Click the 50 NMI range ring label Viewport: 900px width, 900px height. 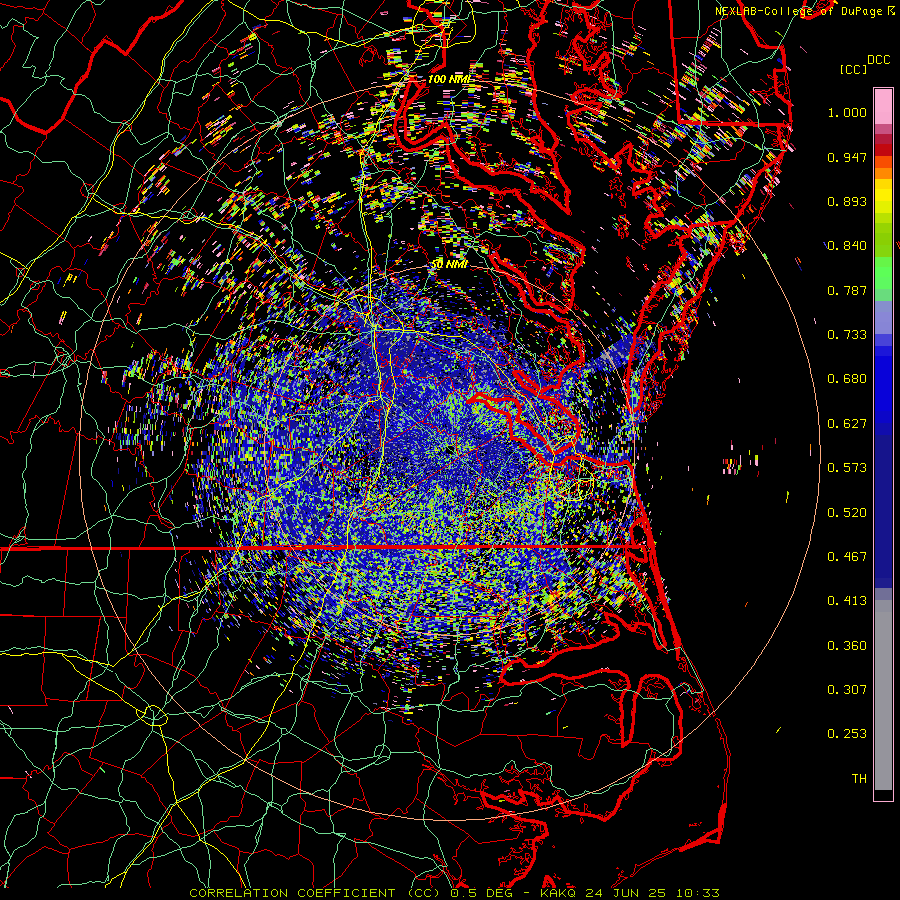tap(449, 265)
